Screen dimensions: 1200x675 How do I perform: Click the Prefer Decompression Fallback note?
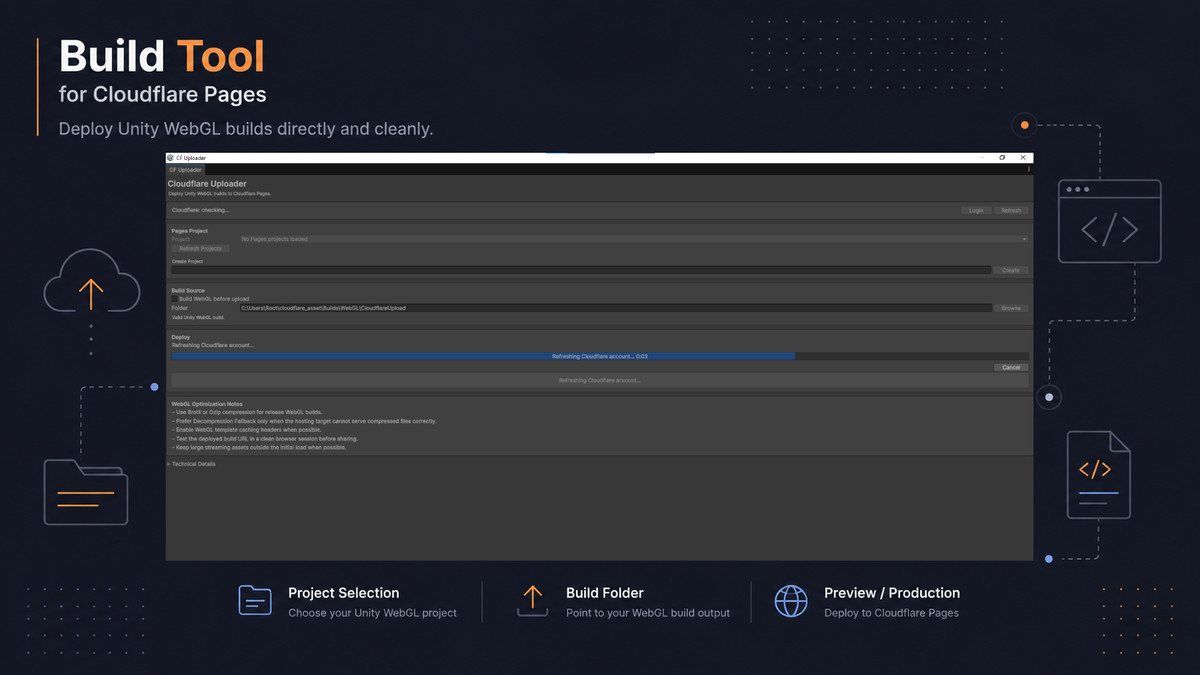(x=304, y=421)
